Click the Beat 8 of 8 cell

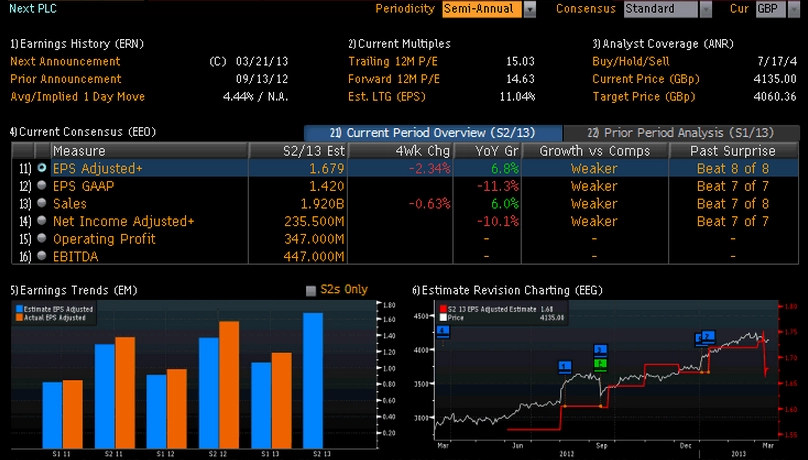tap(733, 168)
